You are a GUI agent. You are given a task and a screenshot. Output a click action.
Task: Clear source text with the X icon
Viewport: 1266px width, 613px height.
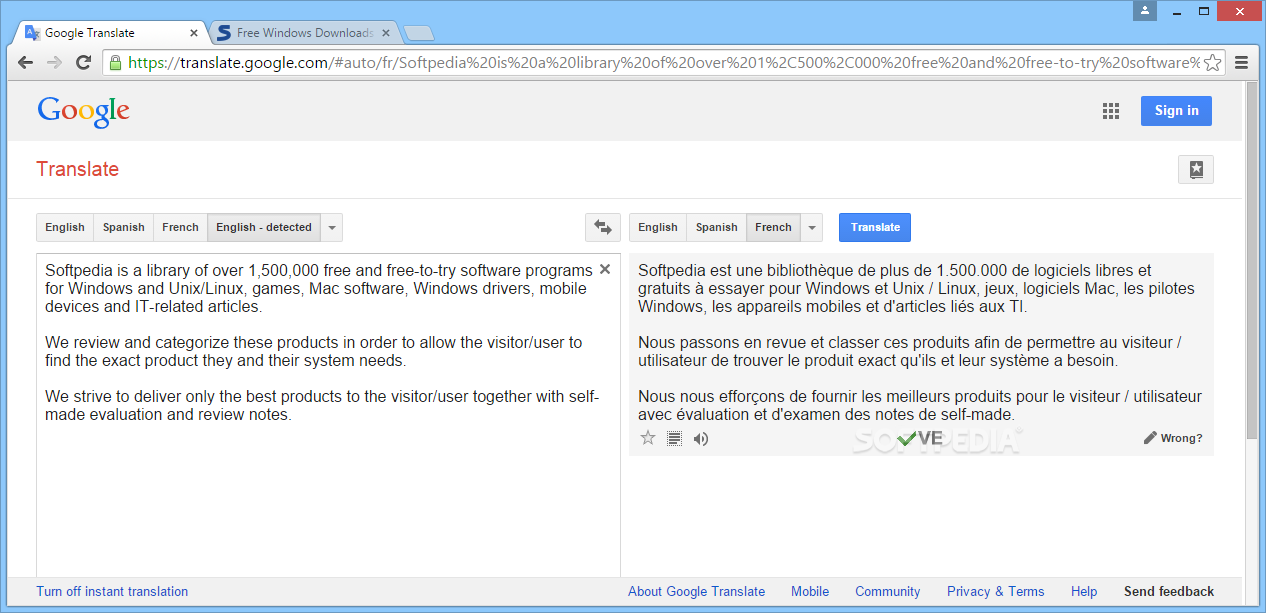tap(604, 269)
